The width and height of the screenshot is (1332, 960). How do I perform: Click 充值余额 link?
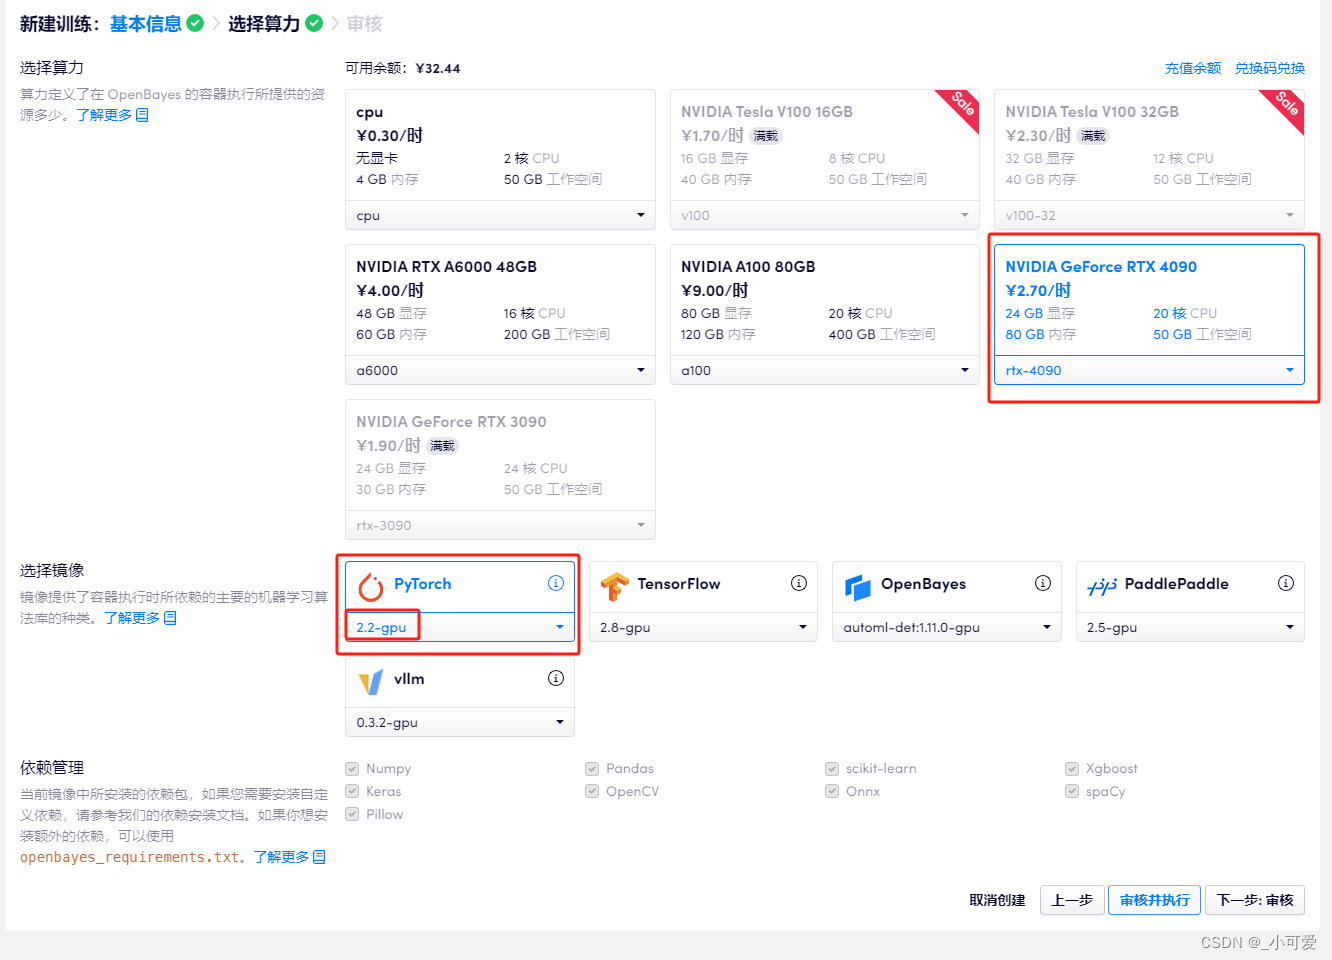(x=1193, y=68)
